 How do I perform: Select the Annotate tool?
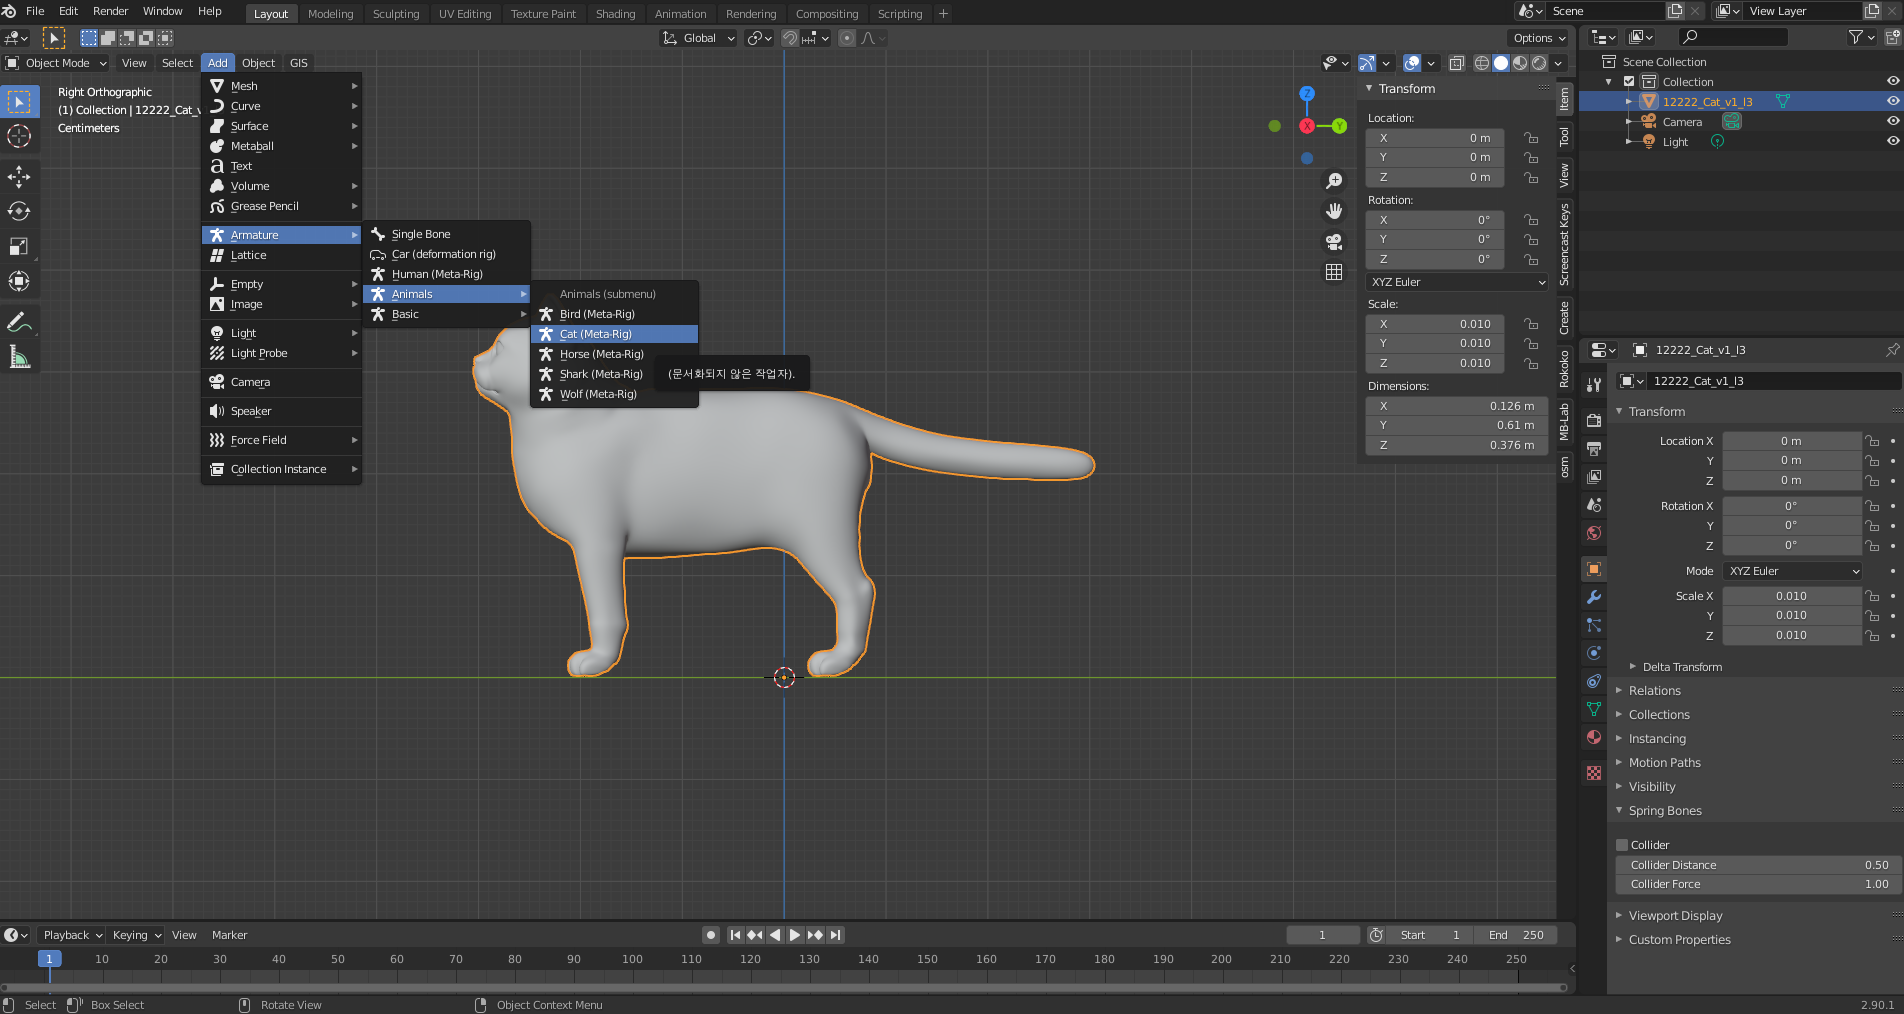click(x=19, y=322)
